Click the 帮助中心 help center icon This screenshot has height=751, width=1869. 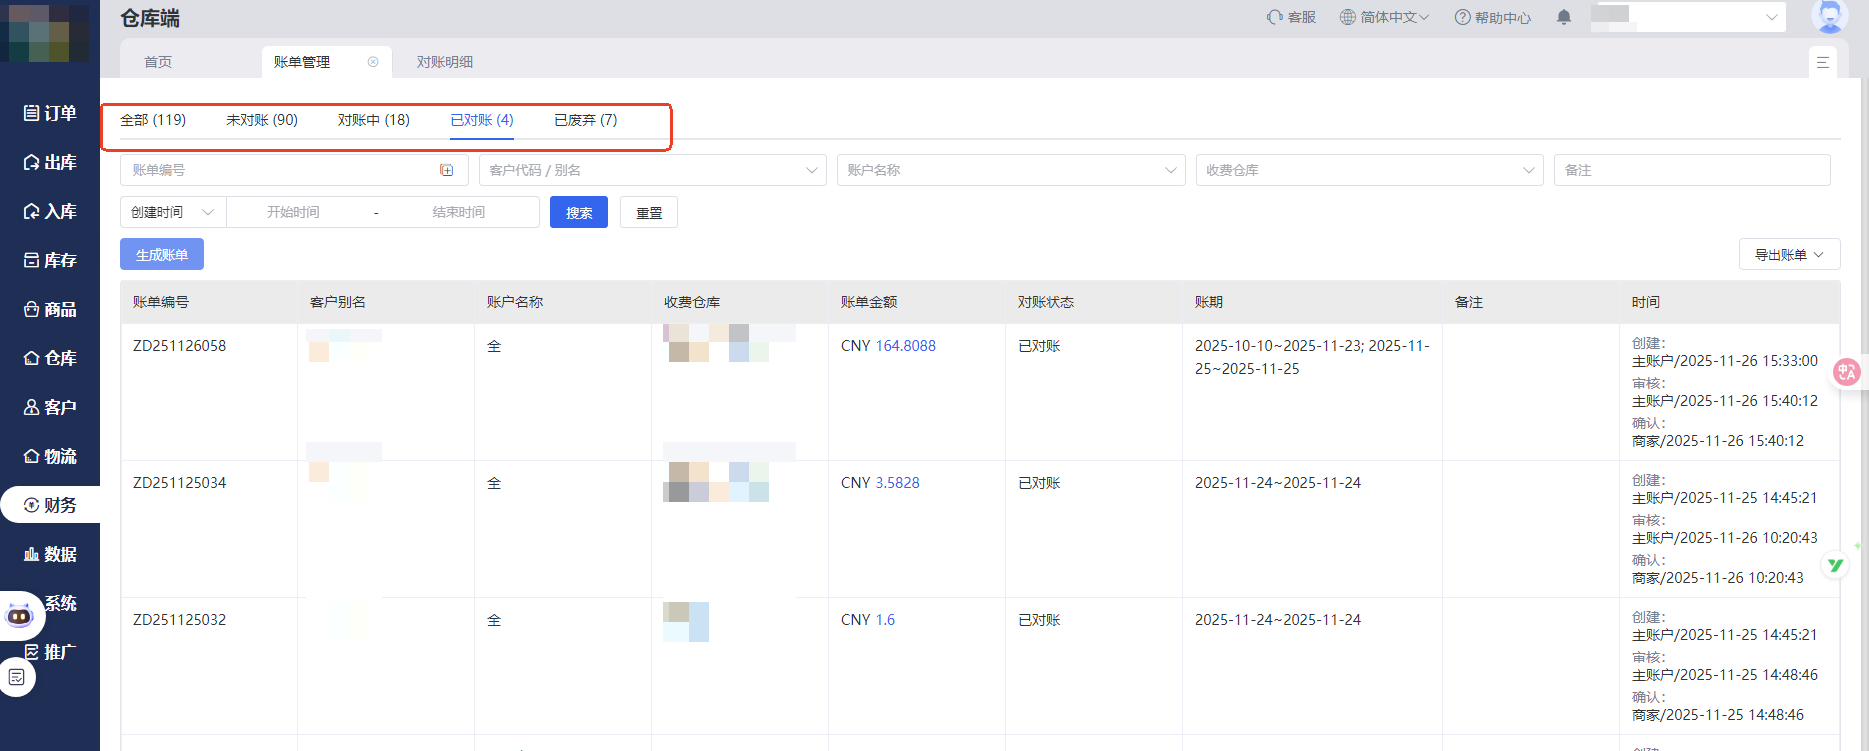[1462, 17]
